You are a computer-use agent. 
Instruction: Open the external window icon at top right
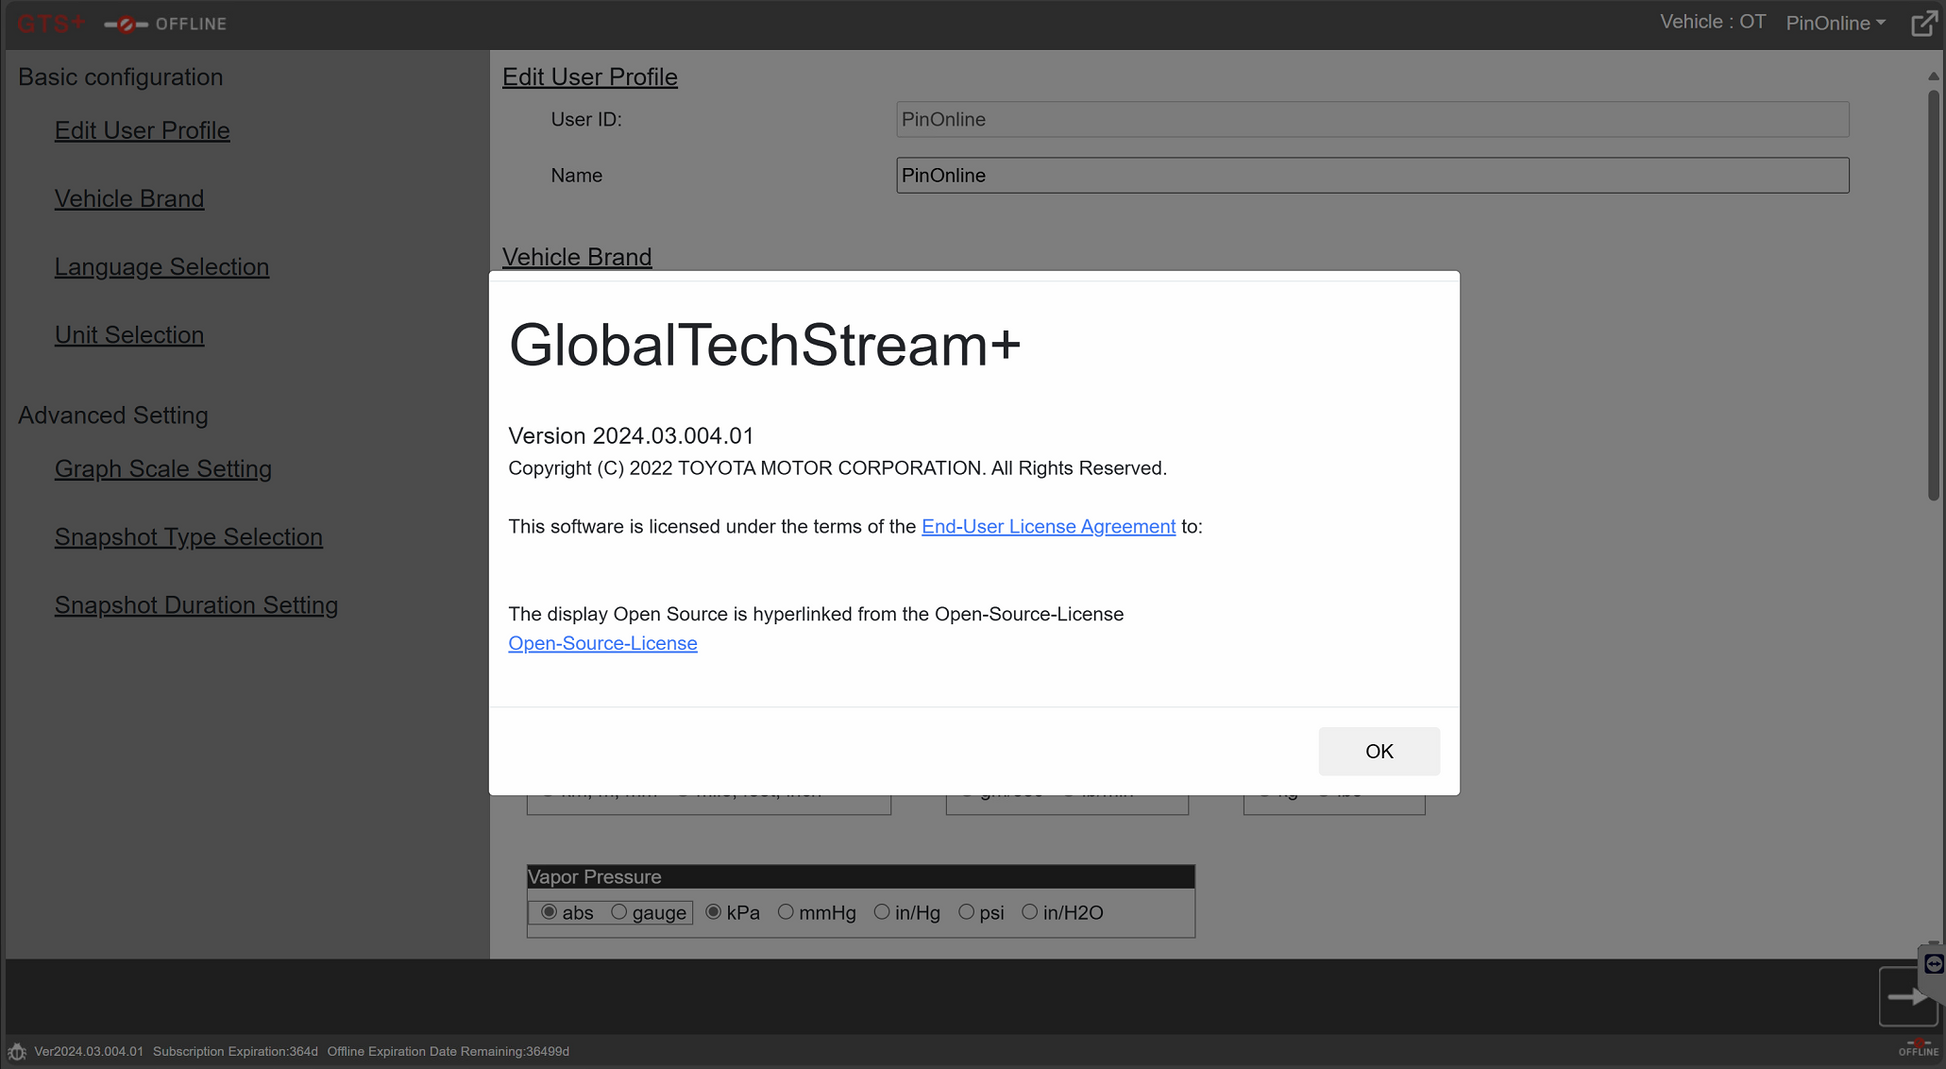pyautogui.click(x=1923, y=24)
